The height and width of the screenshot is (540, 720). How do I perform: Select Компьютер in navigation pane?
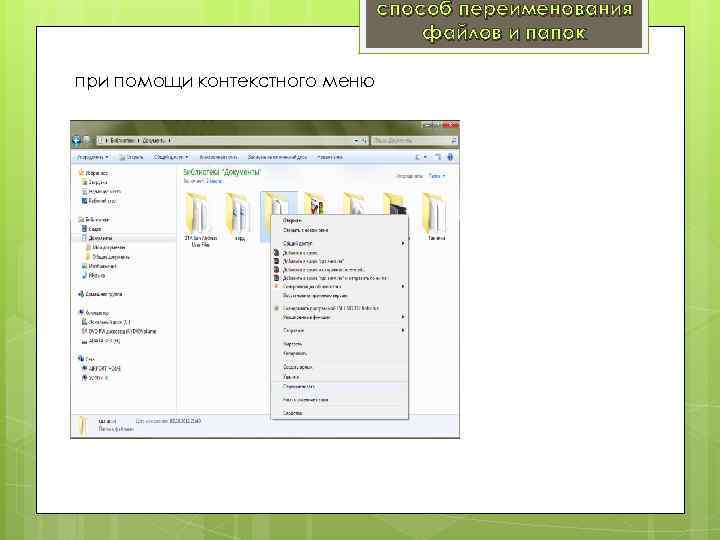[94, 313]
